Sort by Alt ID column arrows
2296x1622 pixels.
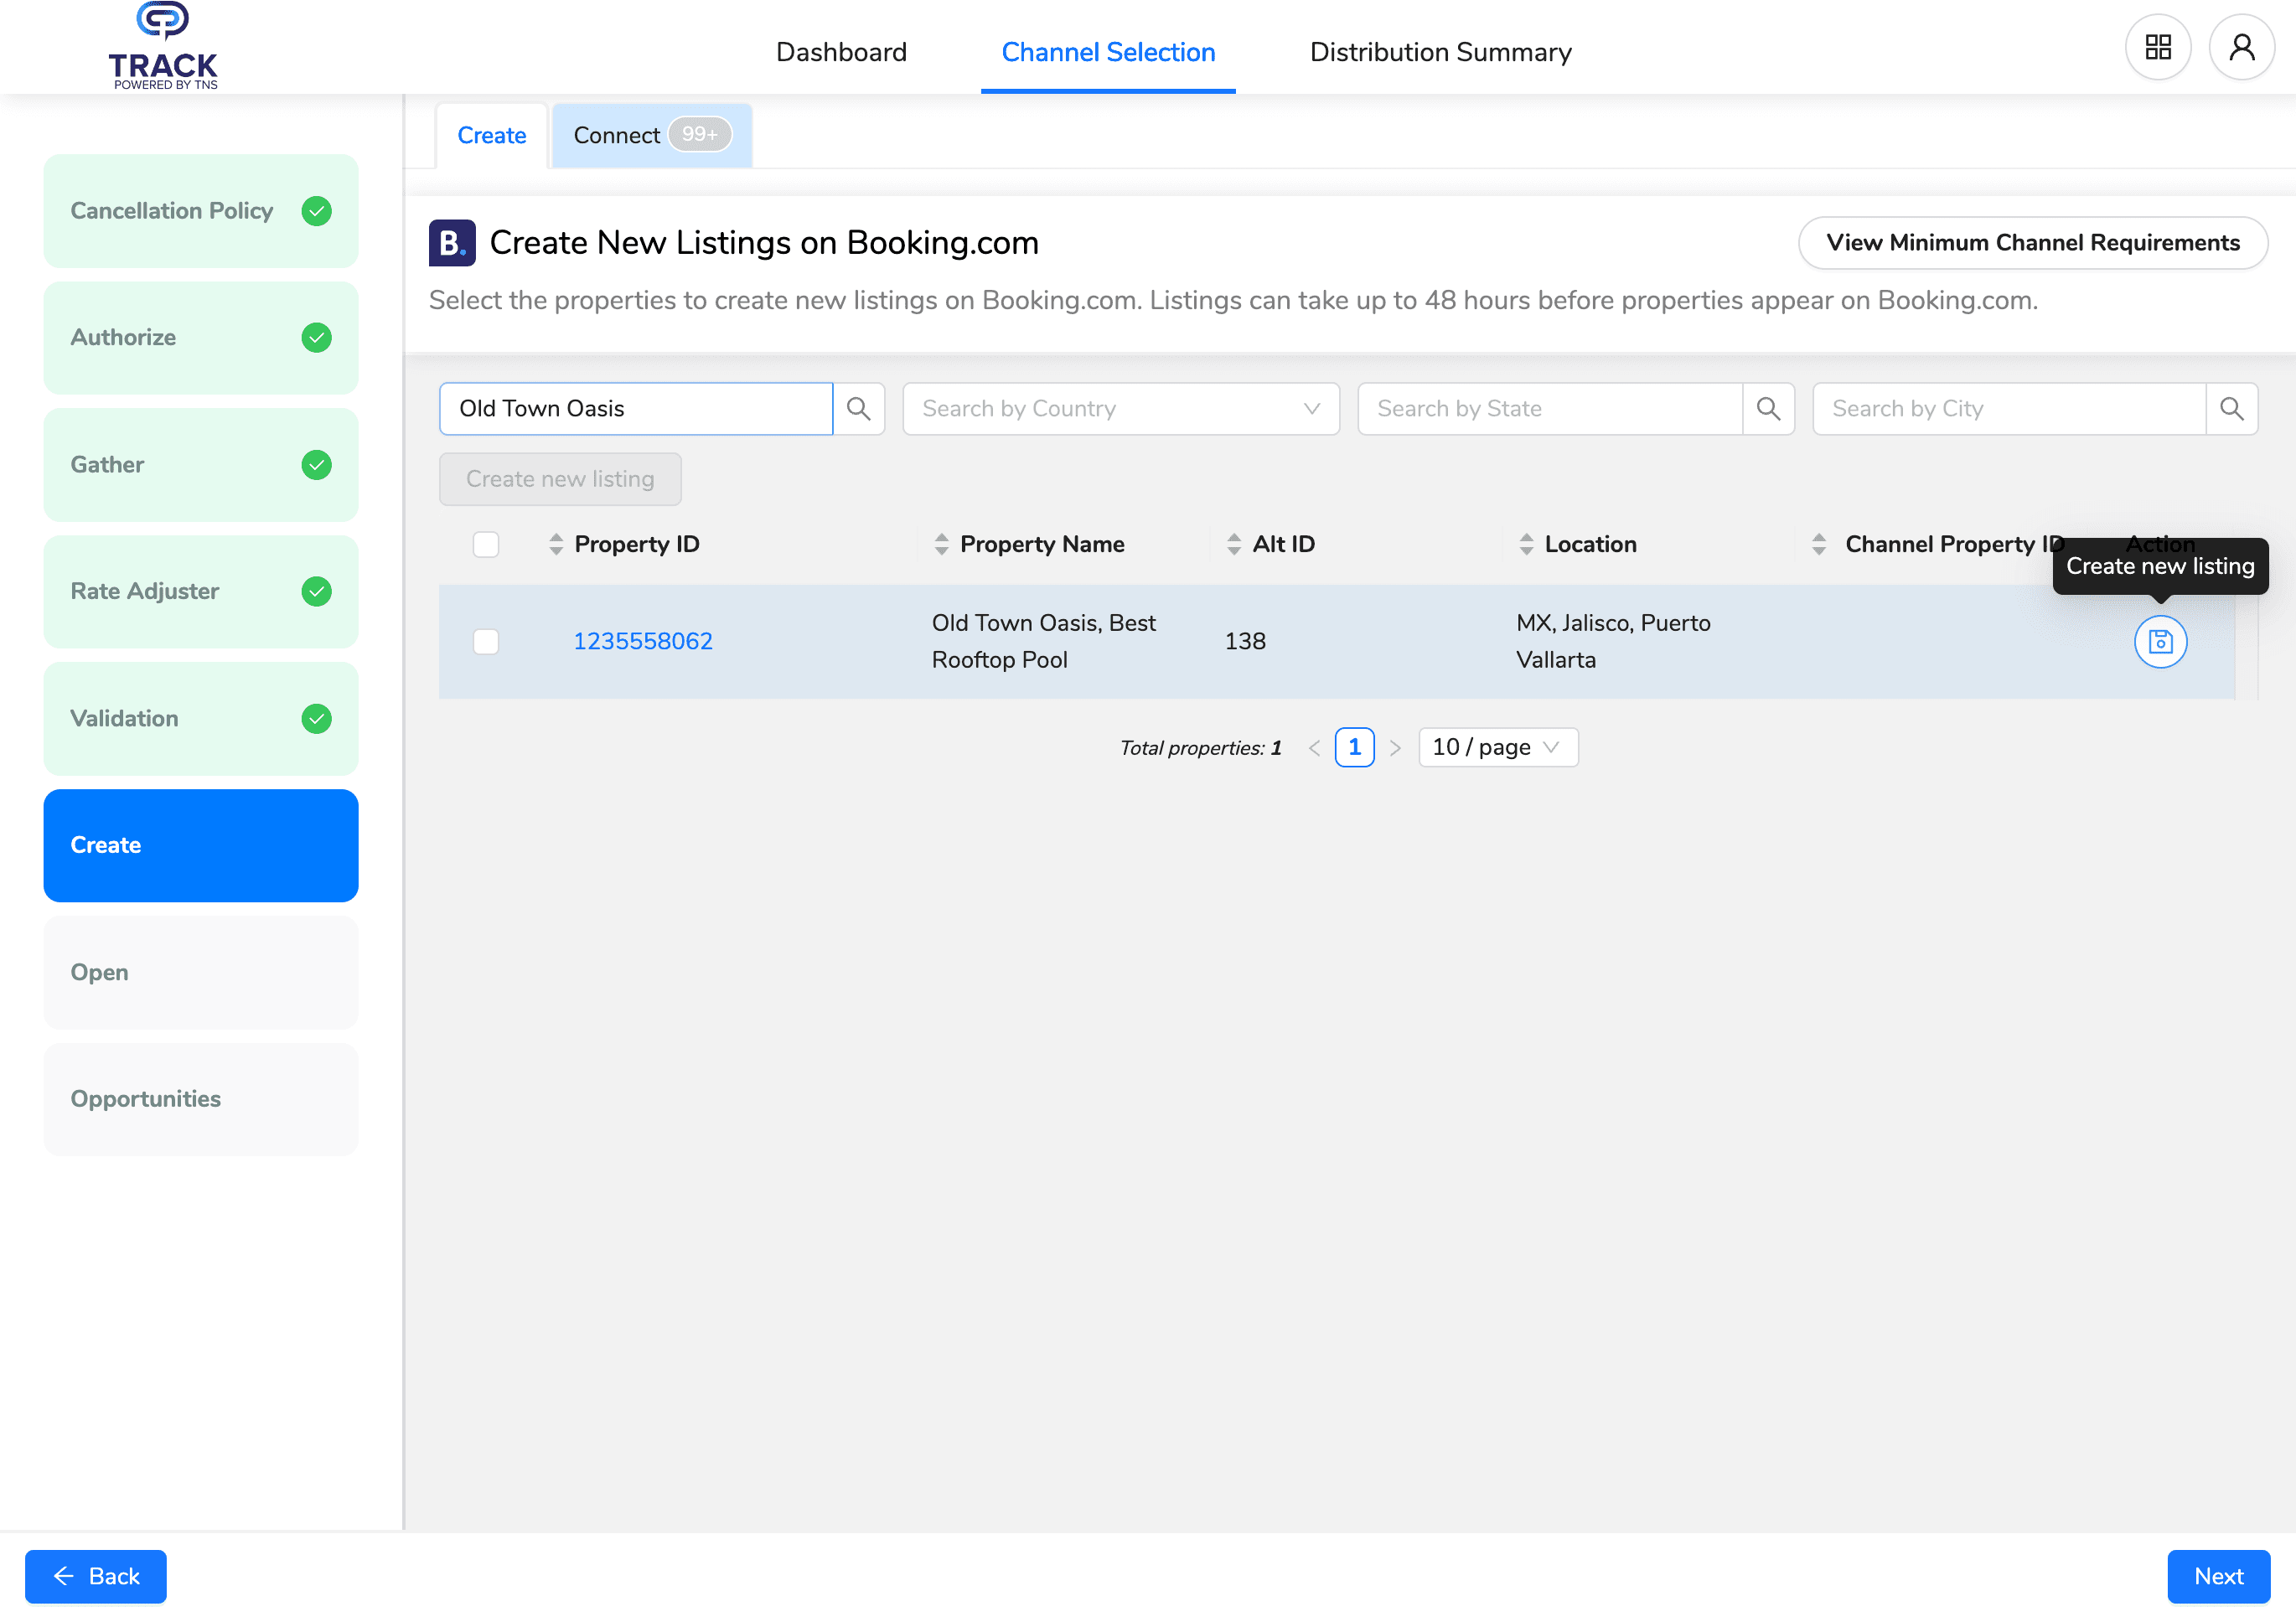pyautogui.click(x=1234, y=544)
